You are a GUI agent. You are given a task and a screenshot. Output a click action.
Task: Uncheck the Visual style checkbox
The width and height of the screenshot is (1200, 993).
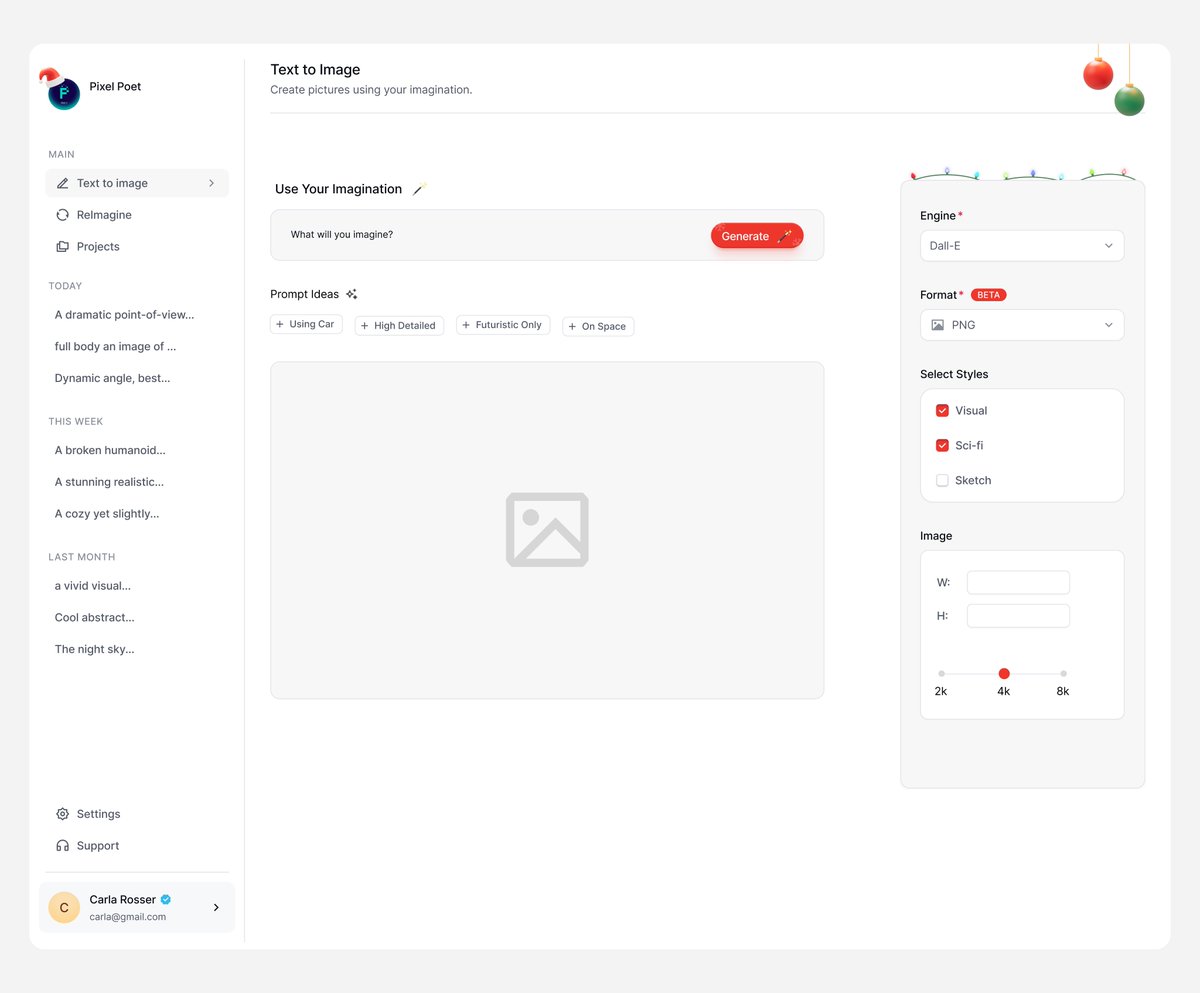tap(941, 410)
